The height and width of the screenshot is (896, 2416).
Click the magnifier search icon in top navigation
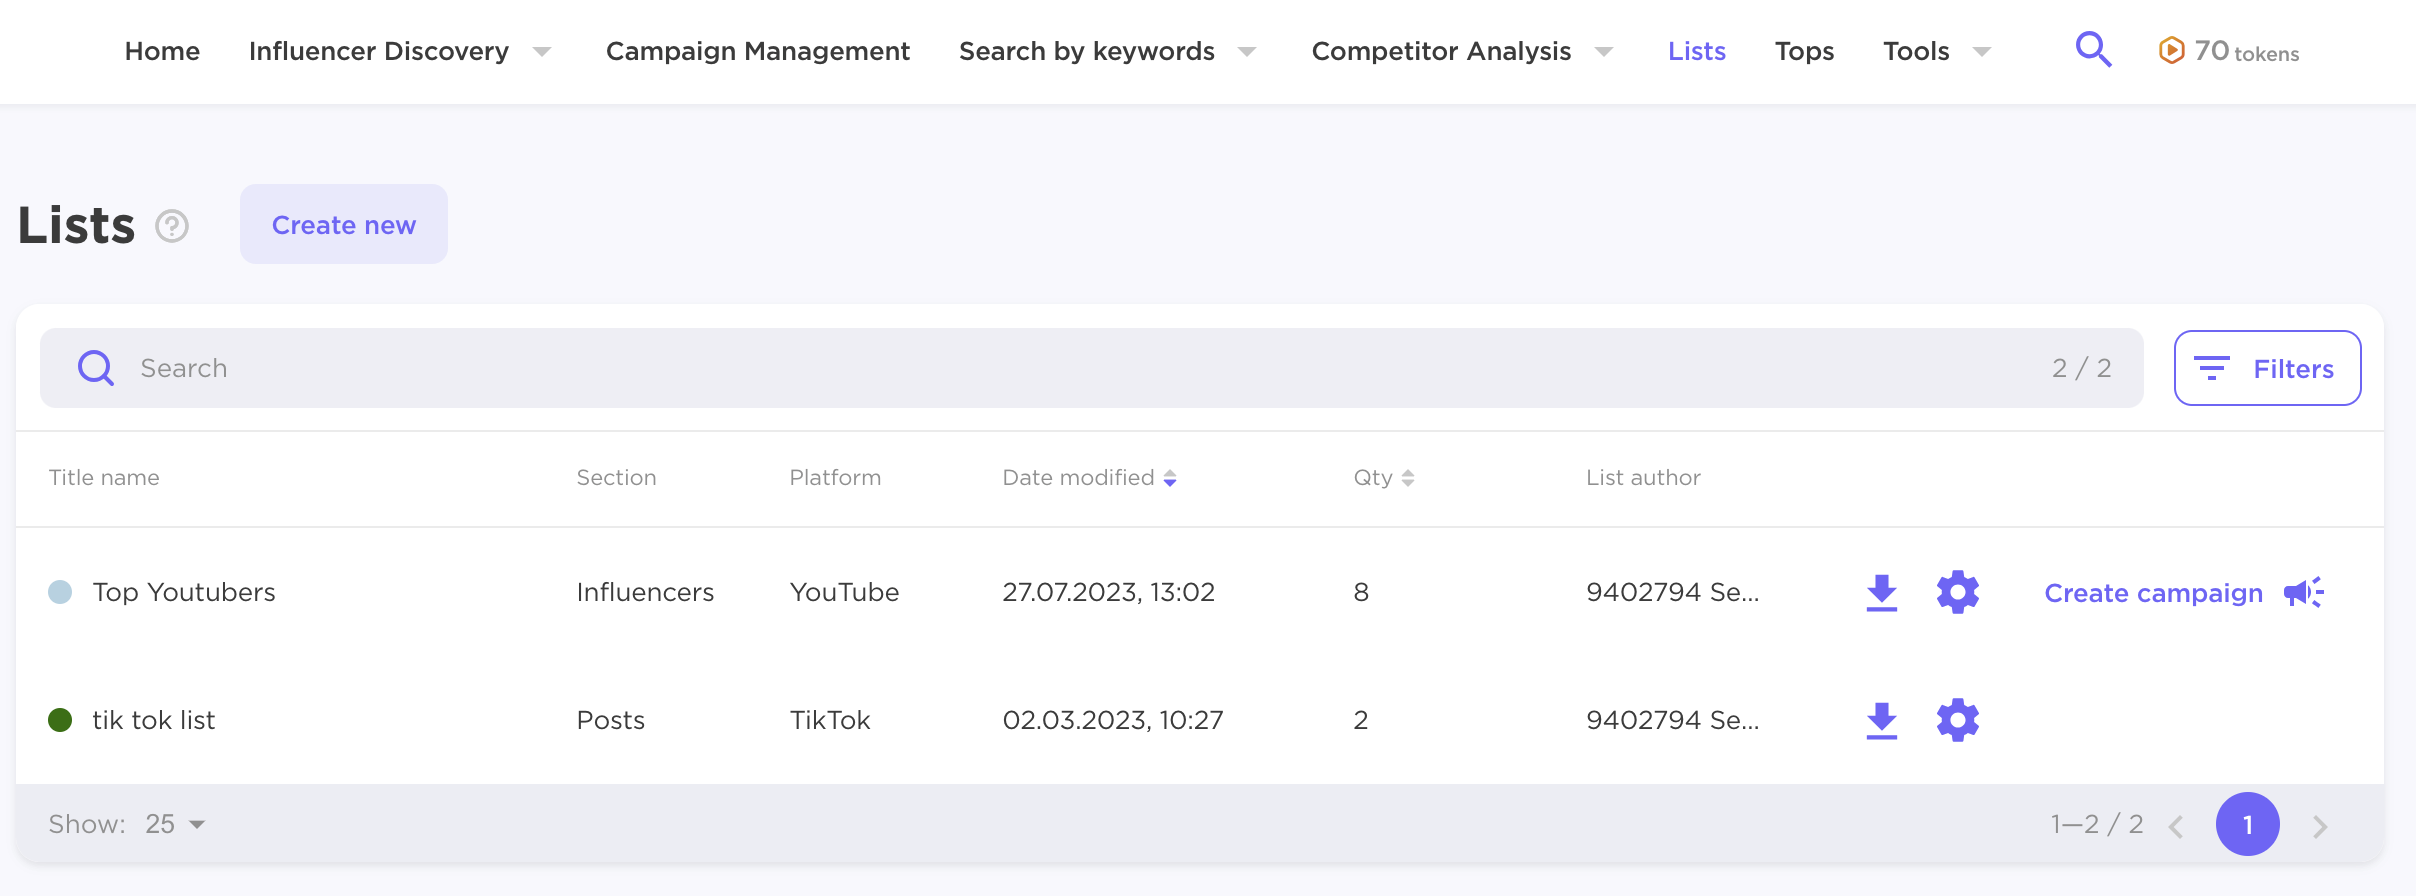coord(2093,49)
